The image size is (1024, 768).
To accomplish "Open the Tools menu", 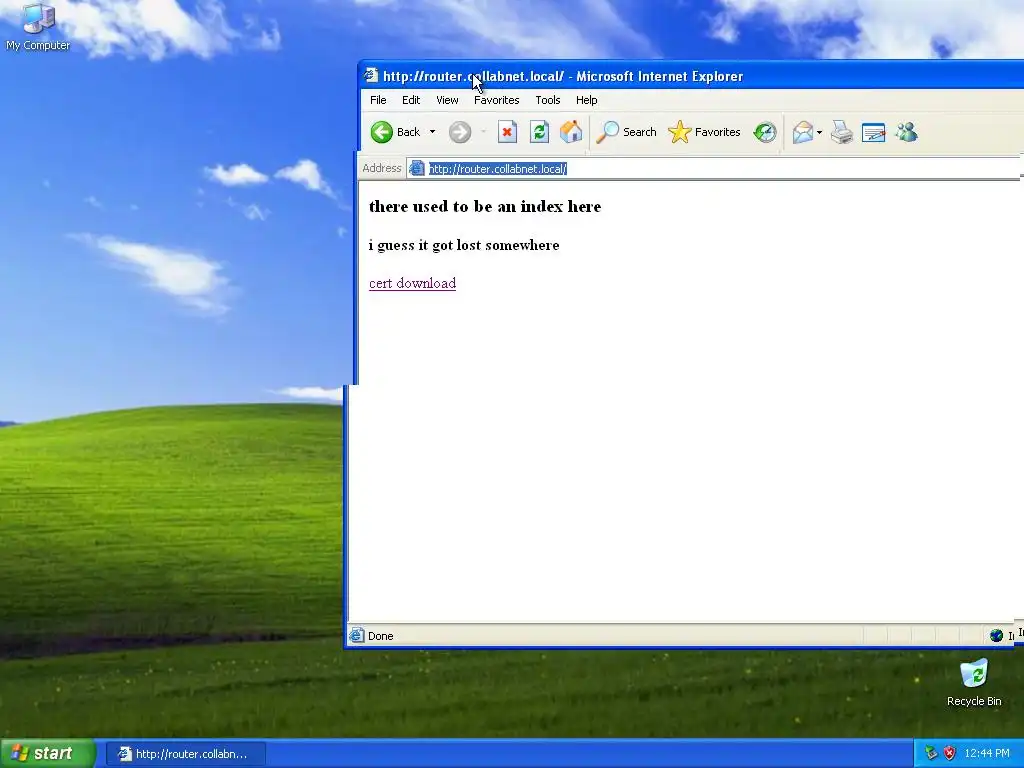I will point(548,100).
